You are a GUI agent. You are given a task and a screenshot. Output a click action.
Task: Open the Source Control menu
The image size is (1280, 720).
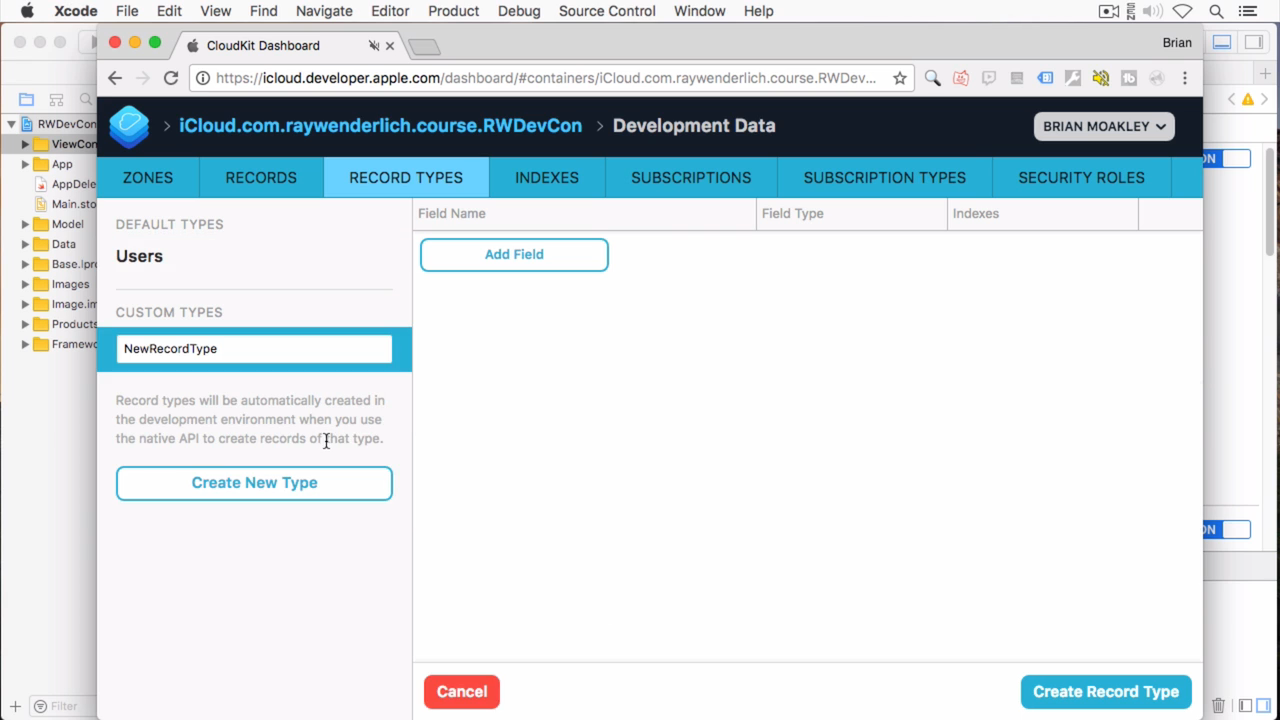pyautogui.click(x=607, y=11)
